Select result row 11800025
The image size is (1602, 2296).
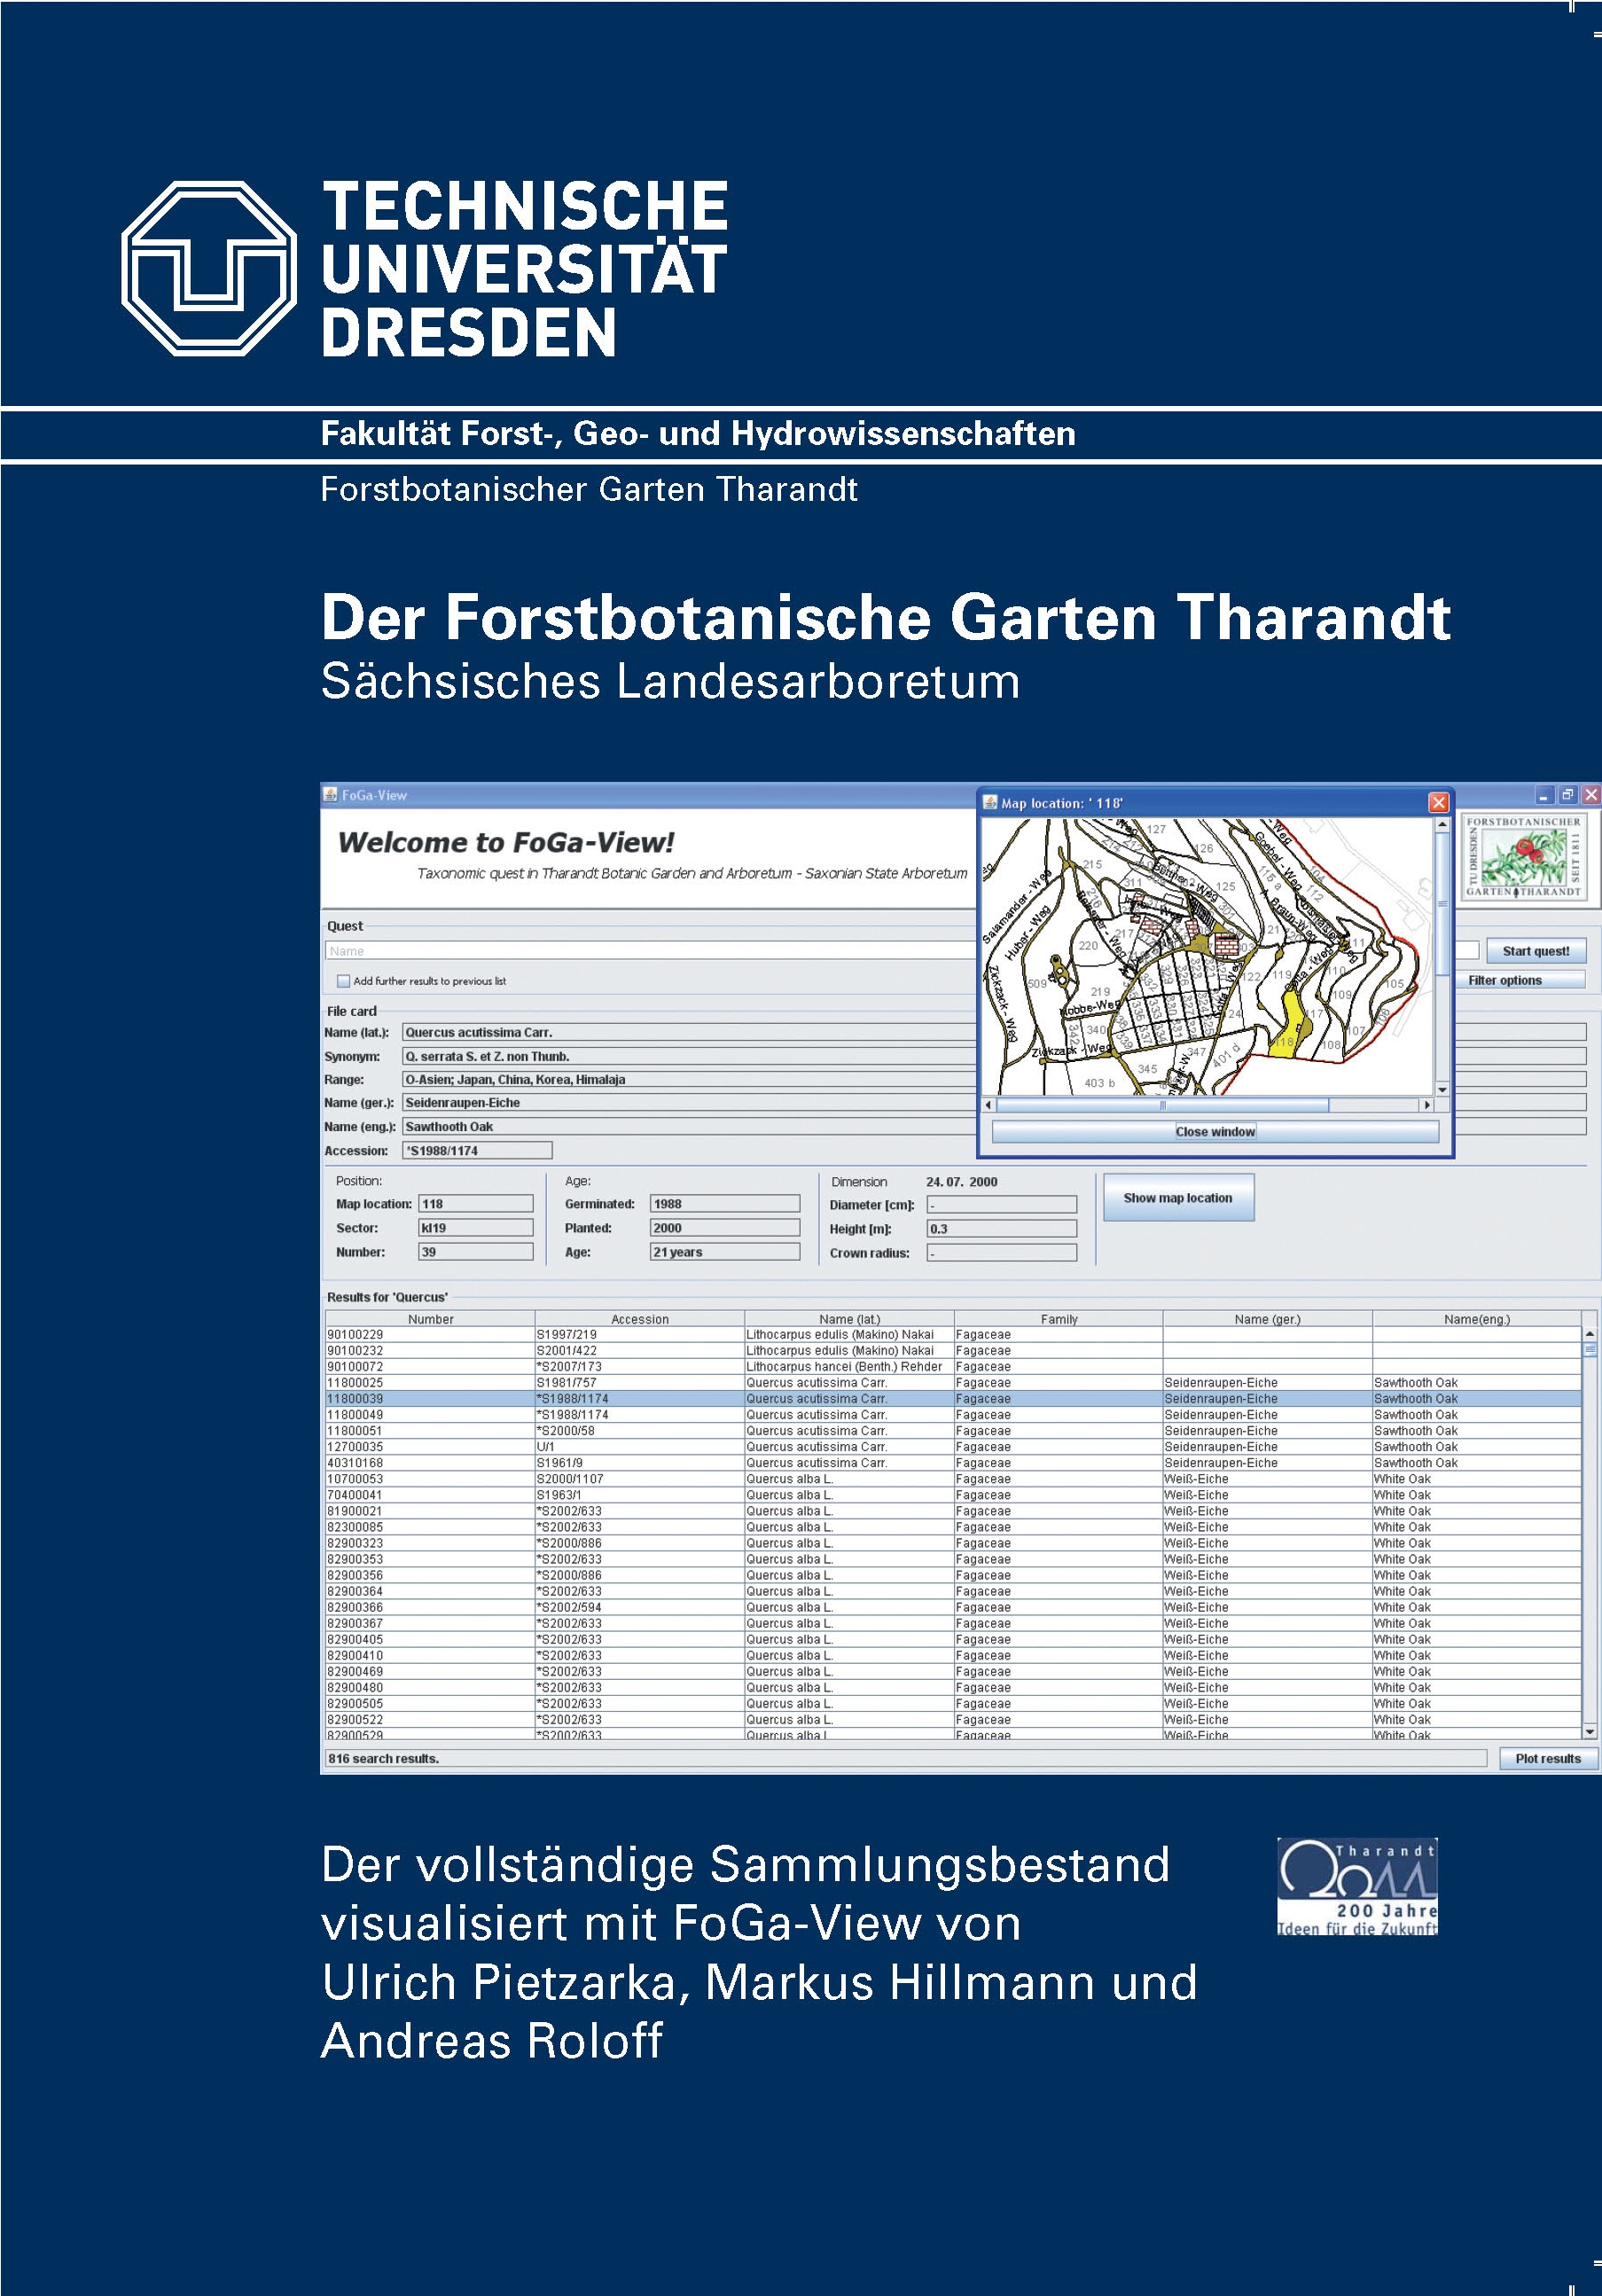(954, 1383)
